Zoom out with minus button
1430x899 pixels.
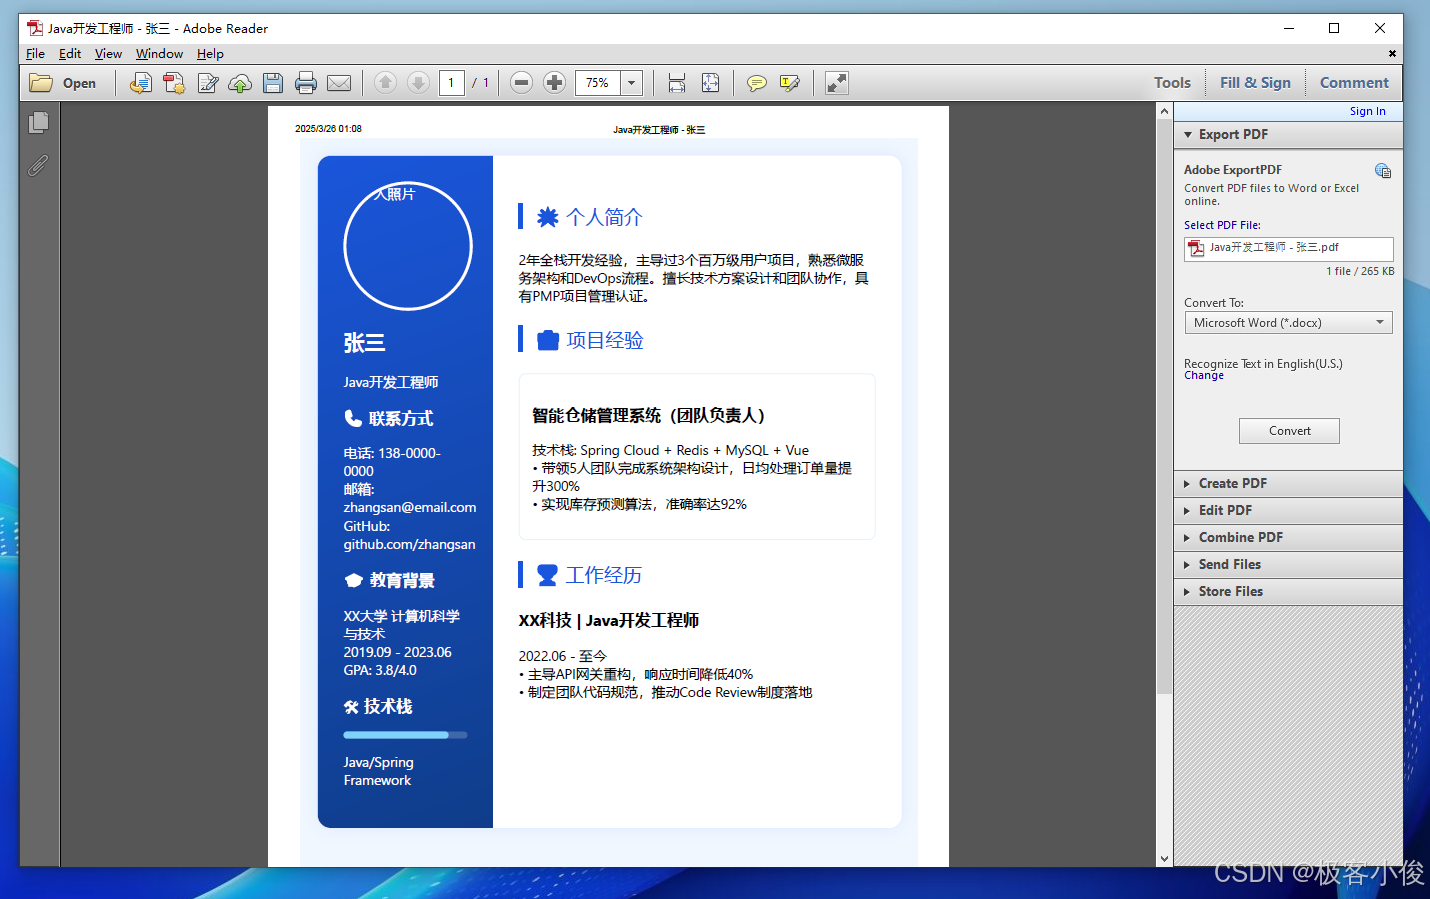[521, 83]
